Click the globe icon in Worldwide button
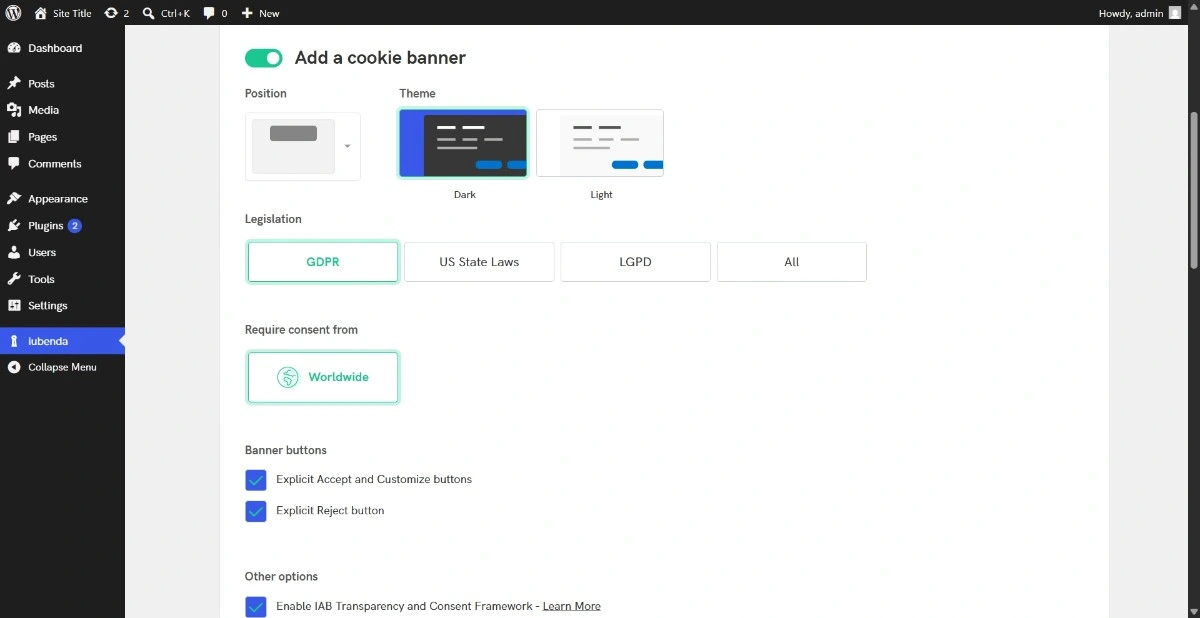Viewport: 1200px width, 618px height. pos(288,377)
